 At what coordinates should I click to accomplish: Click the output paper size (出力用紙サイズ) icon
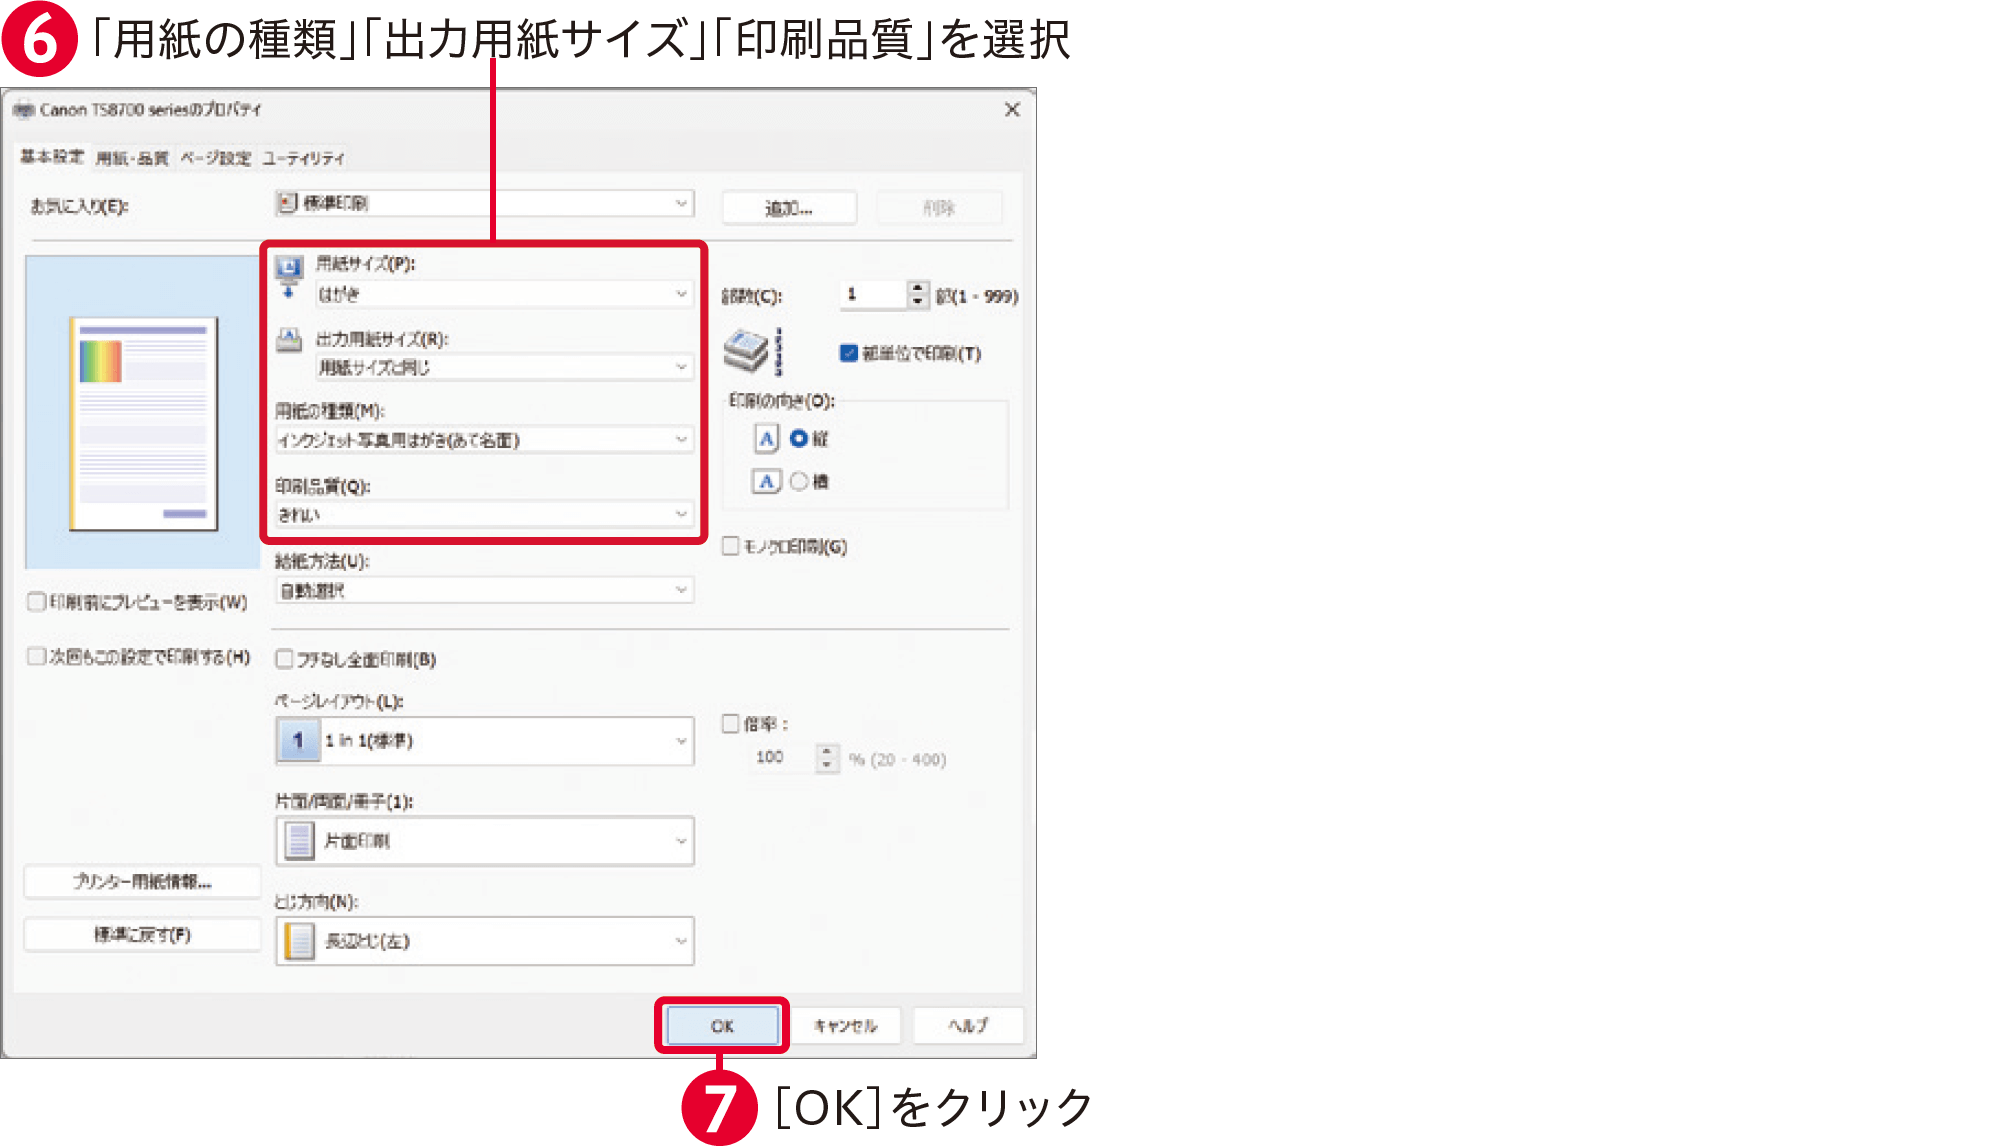point(289,340)
